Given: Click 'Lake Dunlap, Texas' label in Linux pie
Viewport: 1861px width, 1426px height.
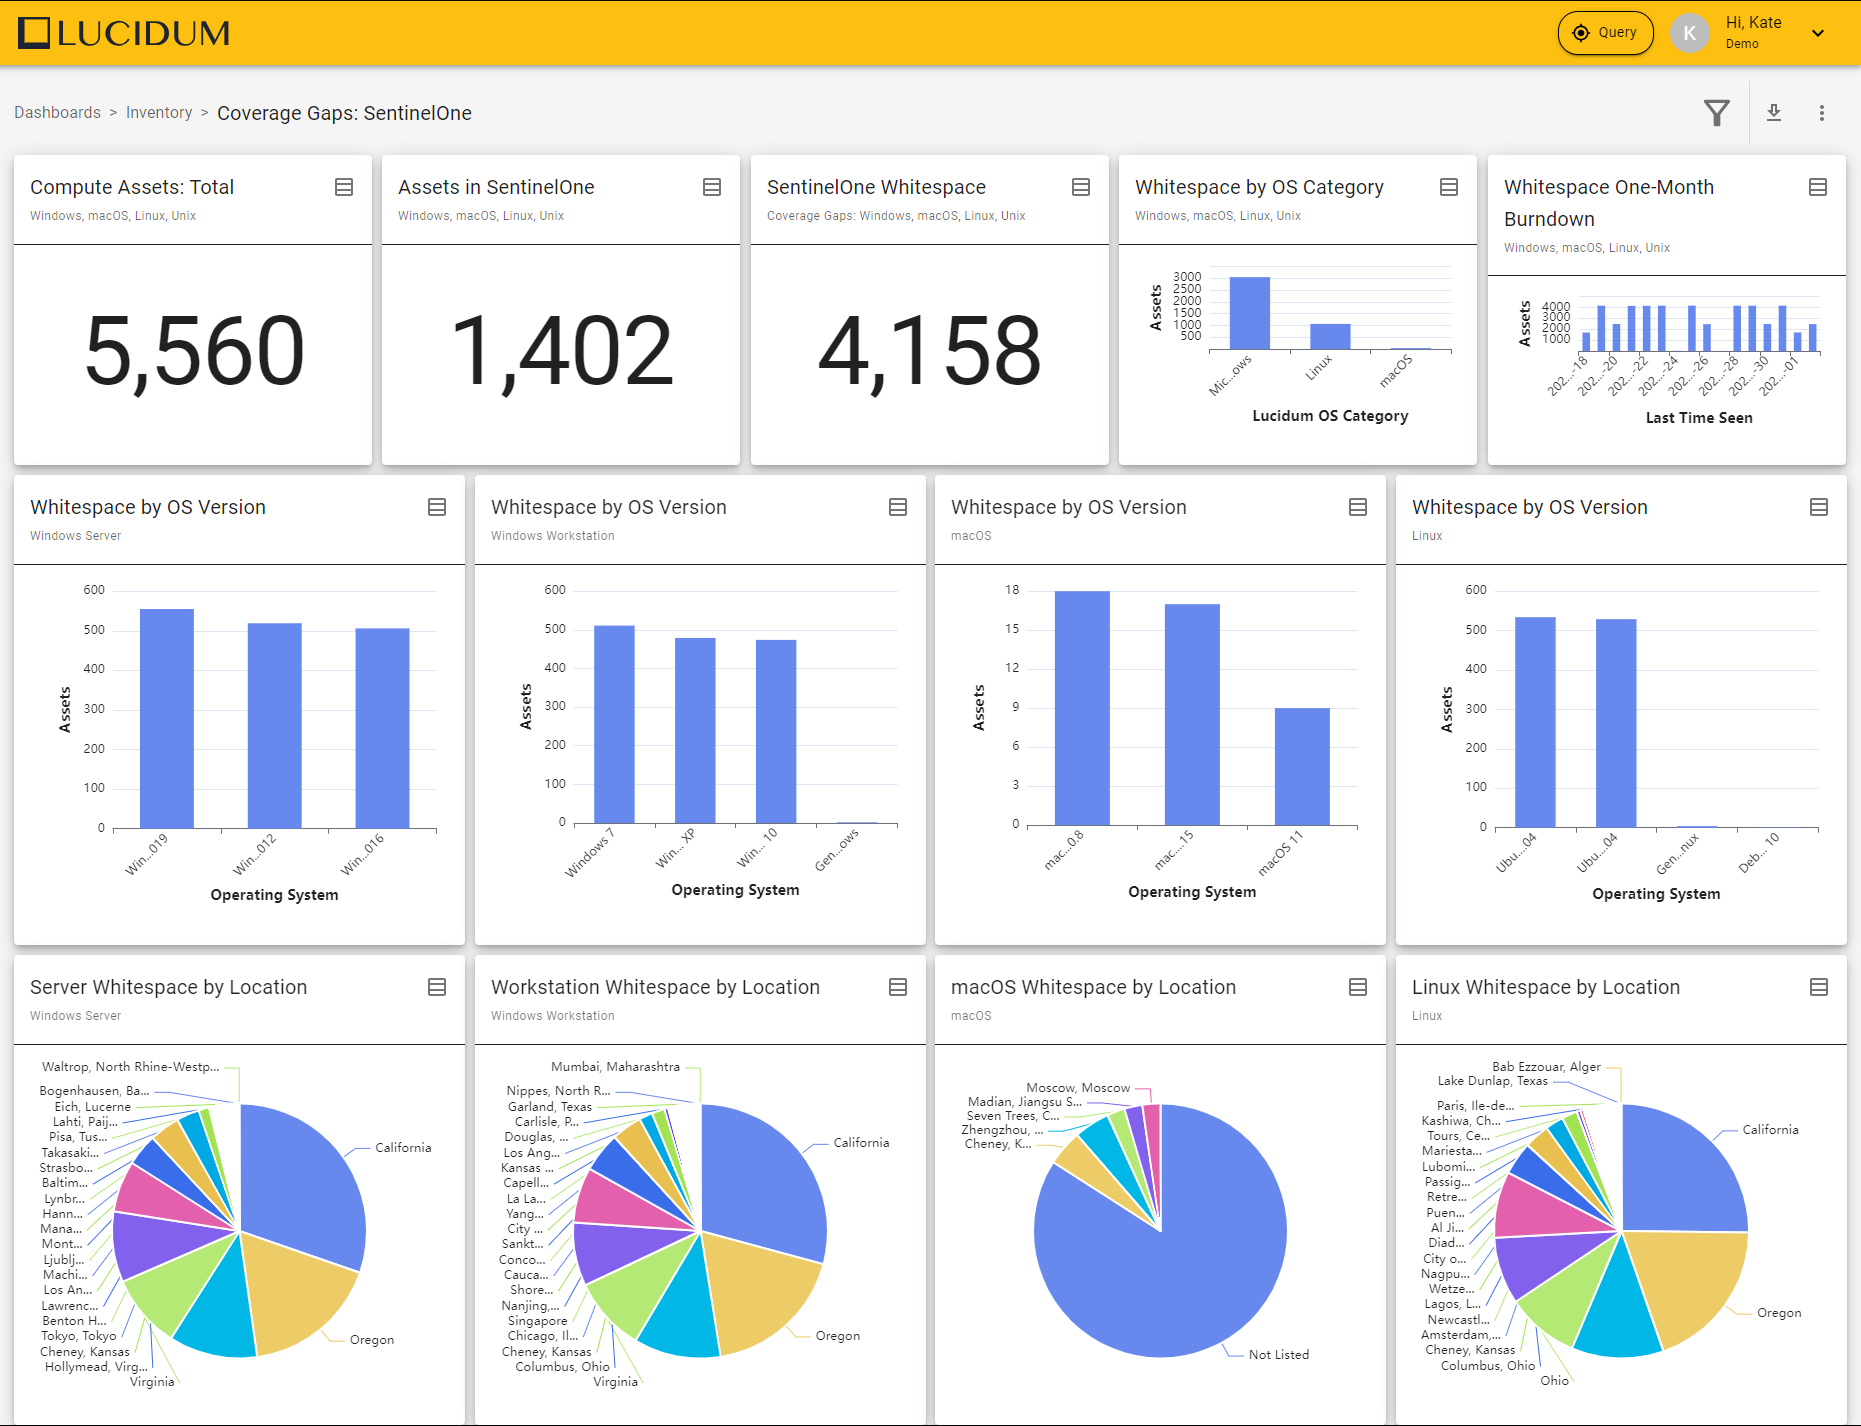Looking at the screenshot, I should click(1492, 1081).
